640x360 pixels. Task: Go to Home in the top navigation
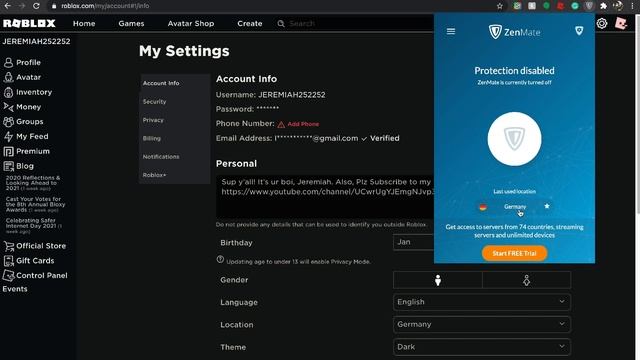tap(84, 24)
